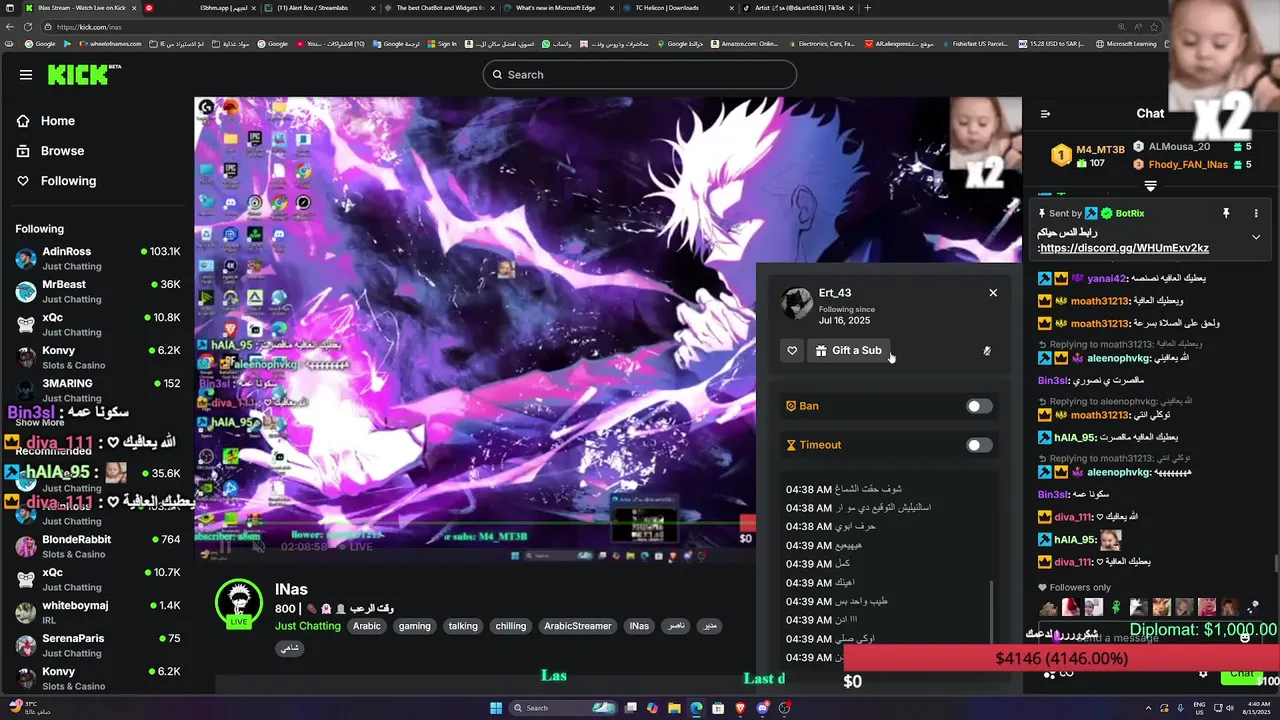This screenshot has width=1280, height=720.
Task: Toggle the Ban switch
Action: pyautogui.click(x=979, y=406)
